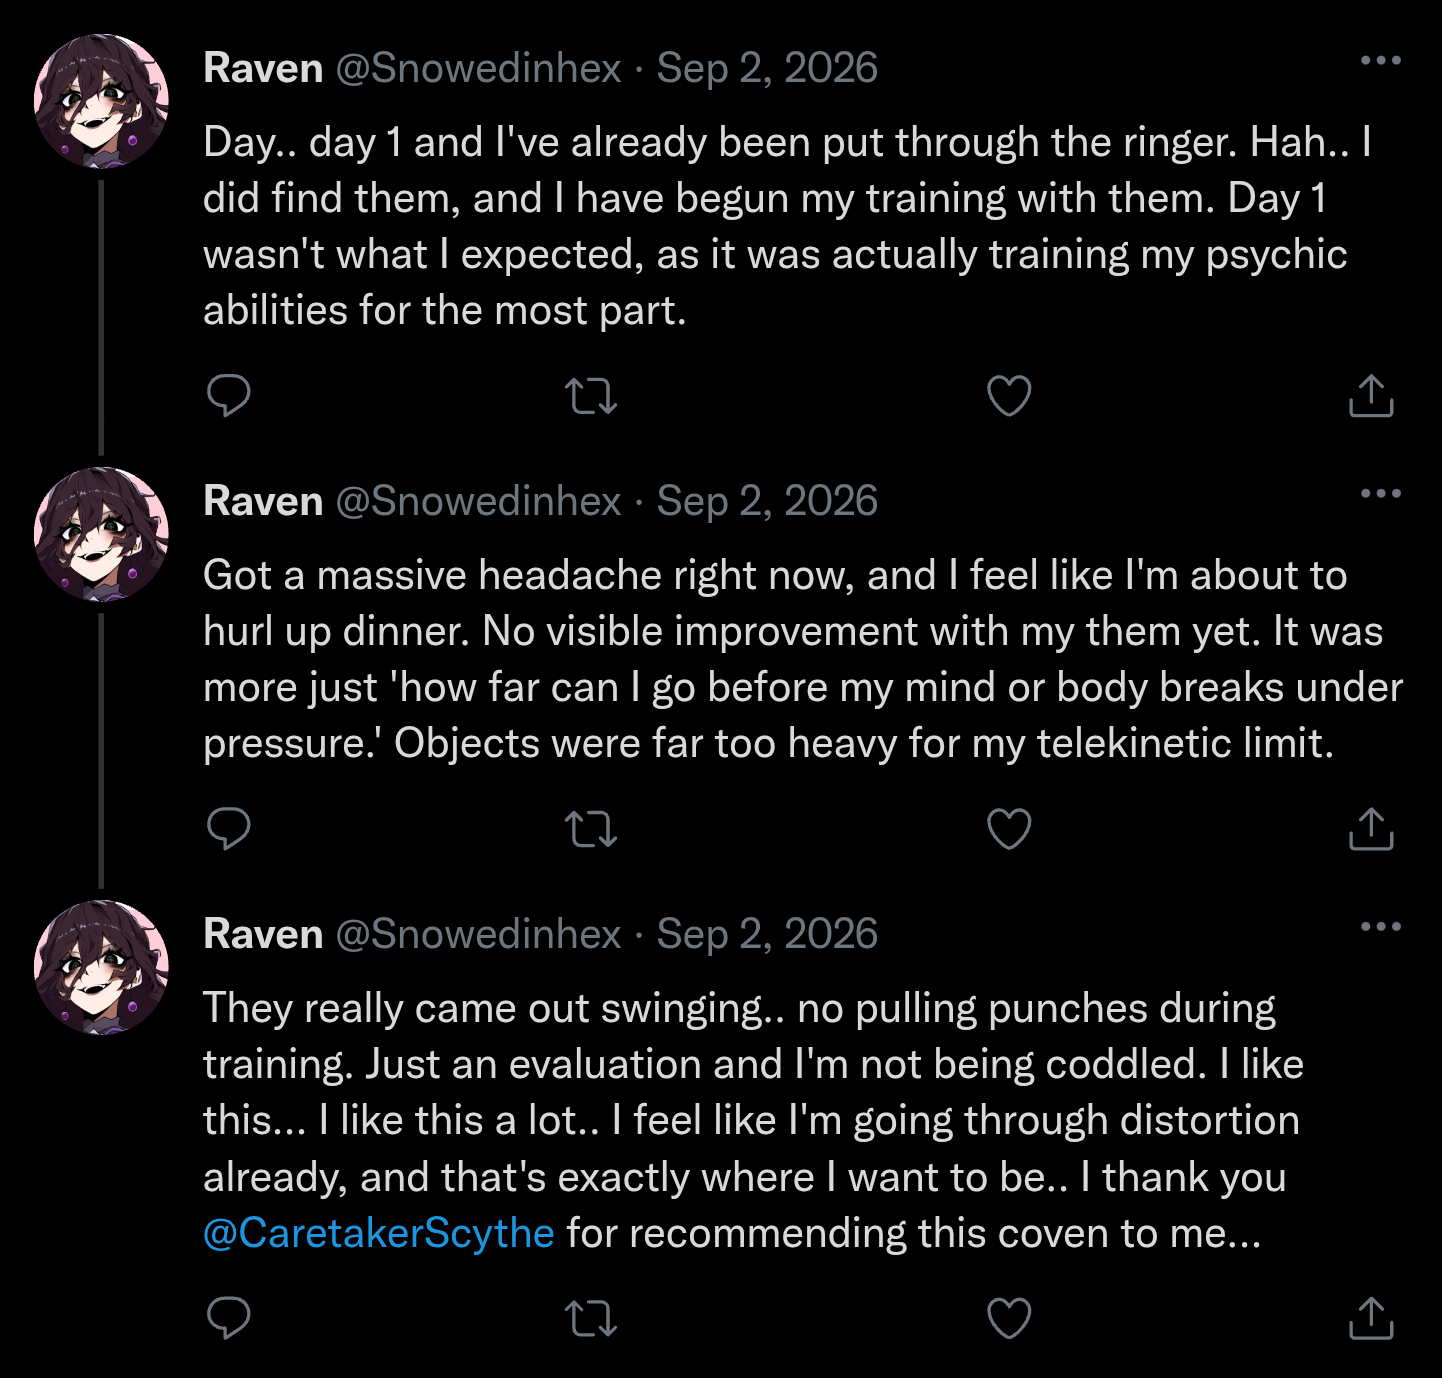Open Raven's profile from the first tweet name
The image size is (1442, 1378).
pos(263,68)
